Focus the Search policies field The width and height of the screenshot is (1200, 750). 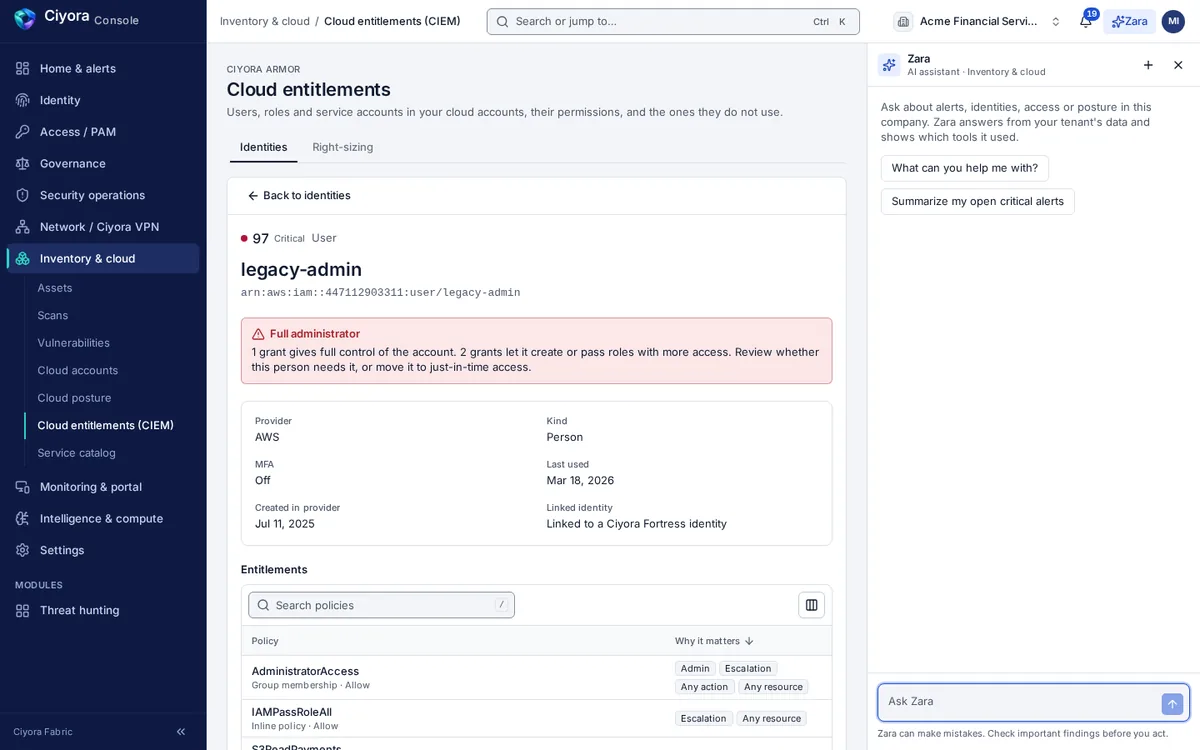pyautogui.click(x=381, y=605)
